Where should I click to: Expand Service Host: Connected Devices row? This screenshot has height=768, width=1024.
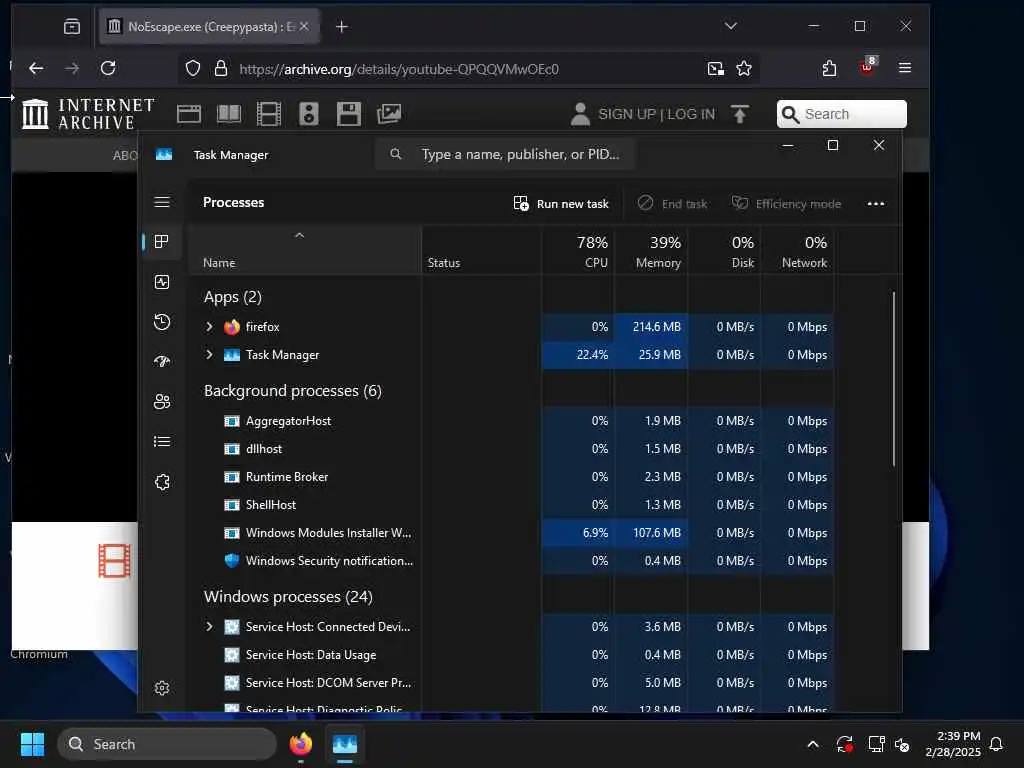point(209,627)
